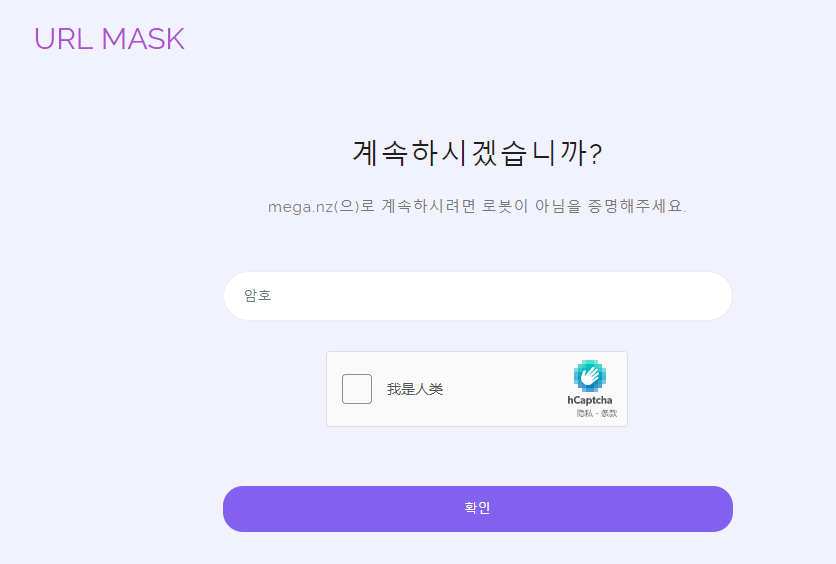Click the question mark in the heading
The image size is (836, 564).
(x=597, y=154)
